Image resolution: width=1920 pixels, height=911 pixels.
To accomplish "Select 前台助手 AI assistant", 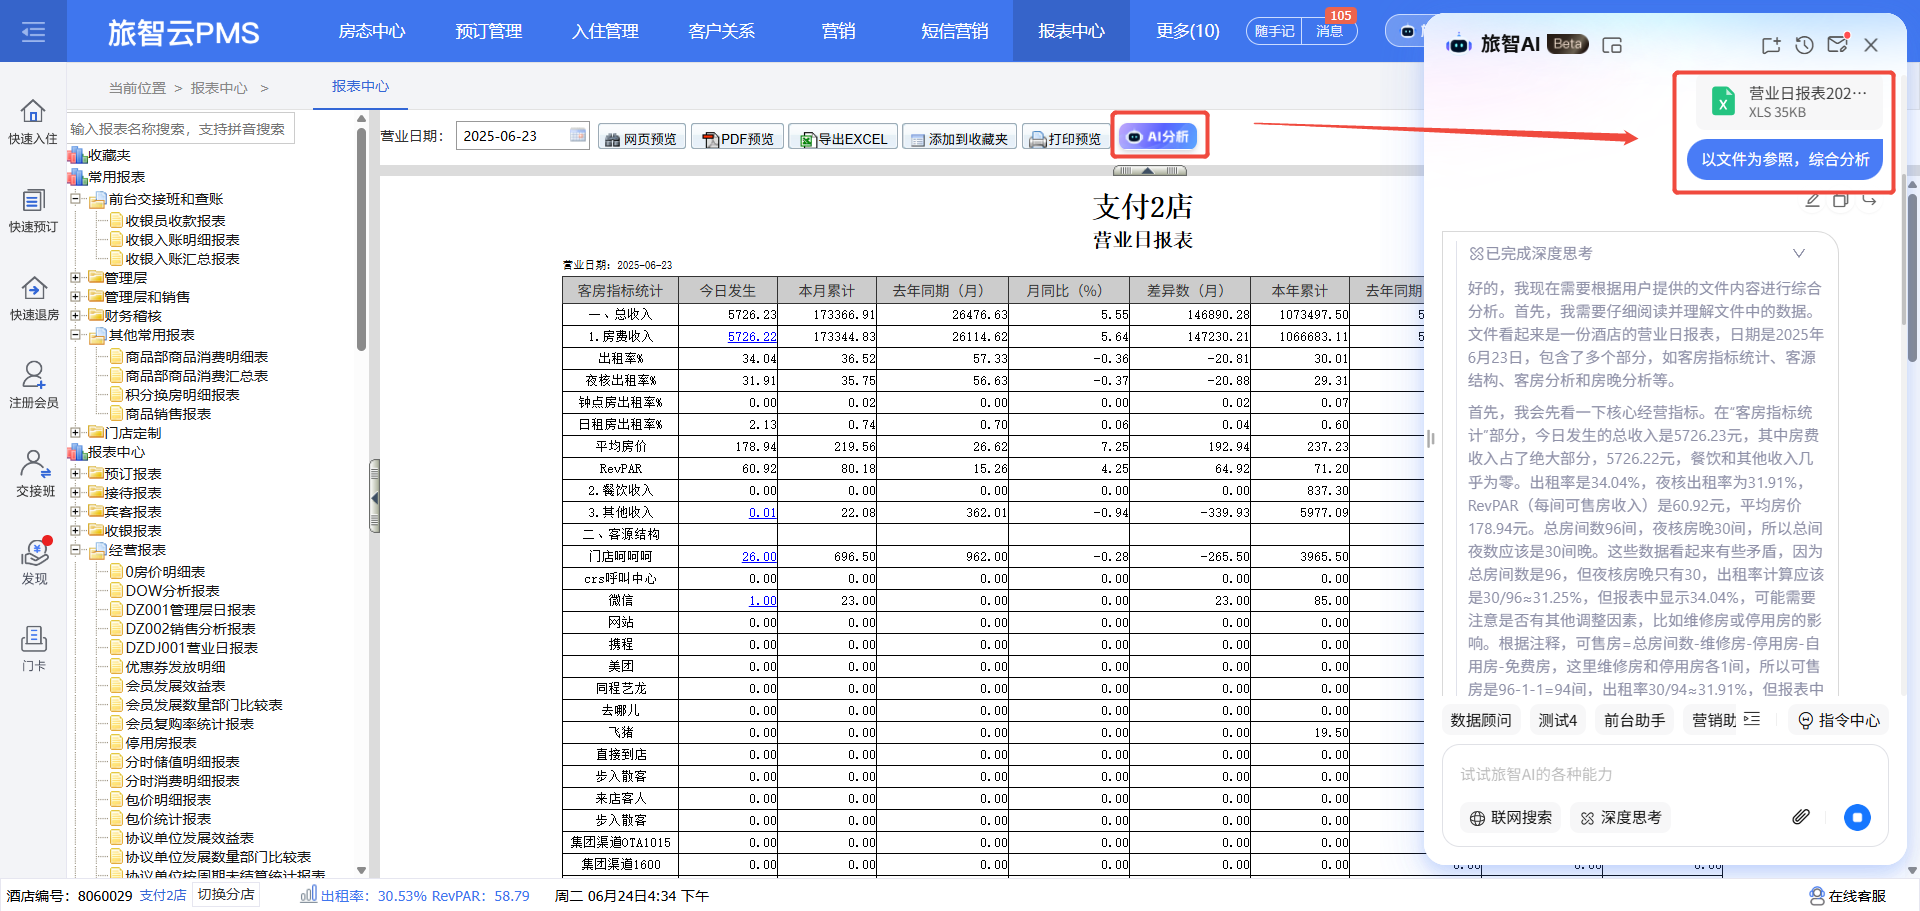I will (1634, 720).
